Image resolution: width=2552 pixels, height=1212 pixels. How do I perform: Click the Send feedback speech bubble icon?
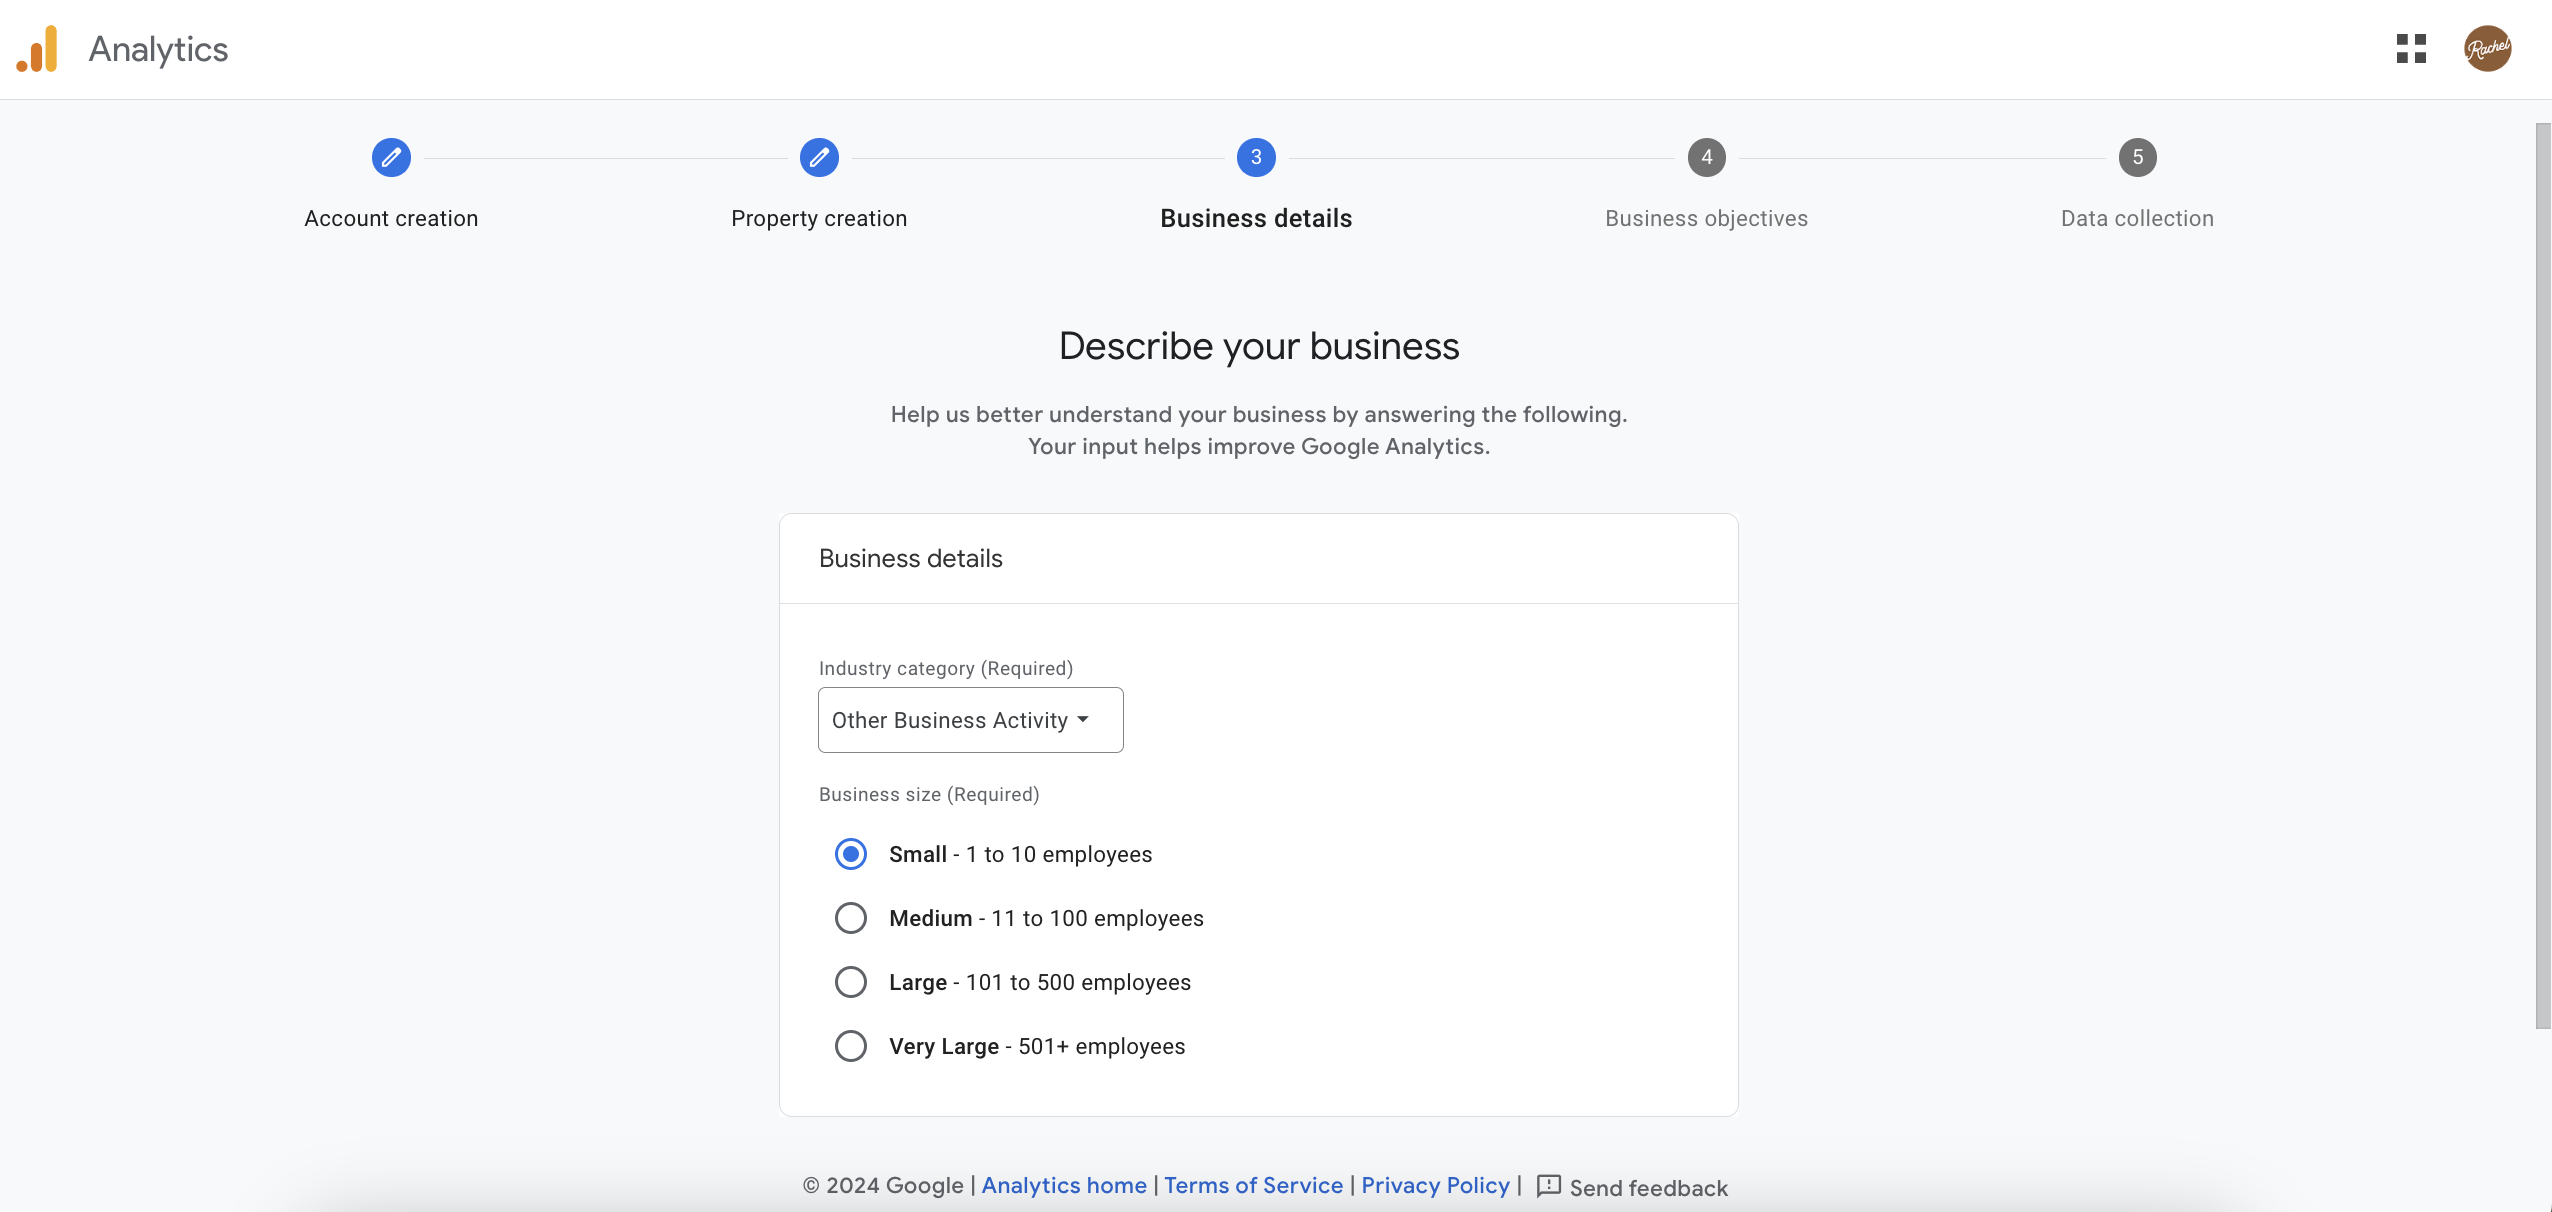(x=1548, y=1186)
